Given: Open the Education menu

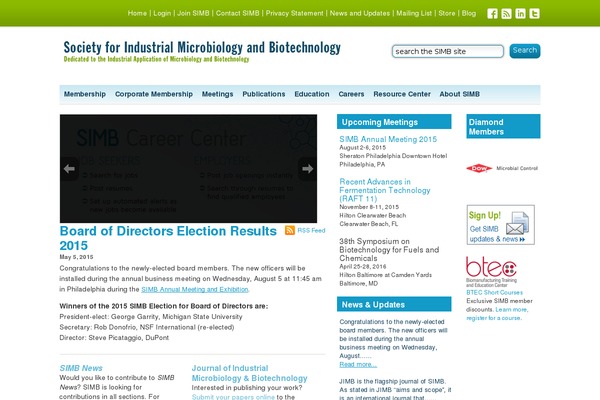Looking at the screenshot, I should [312, 94].
